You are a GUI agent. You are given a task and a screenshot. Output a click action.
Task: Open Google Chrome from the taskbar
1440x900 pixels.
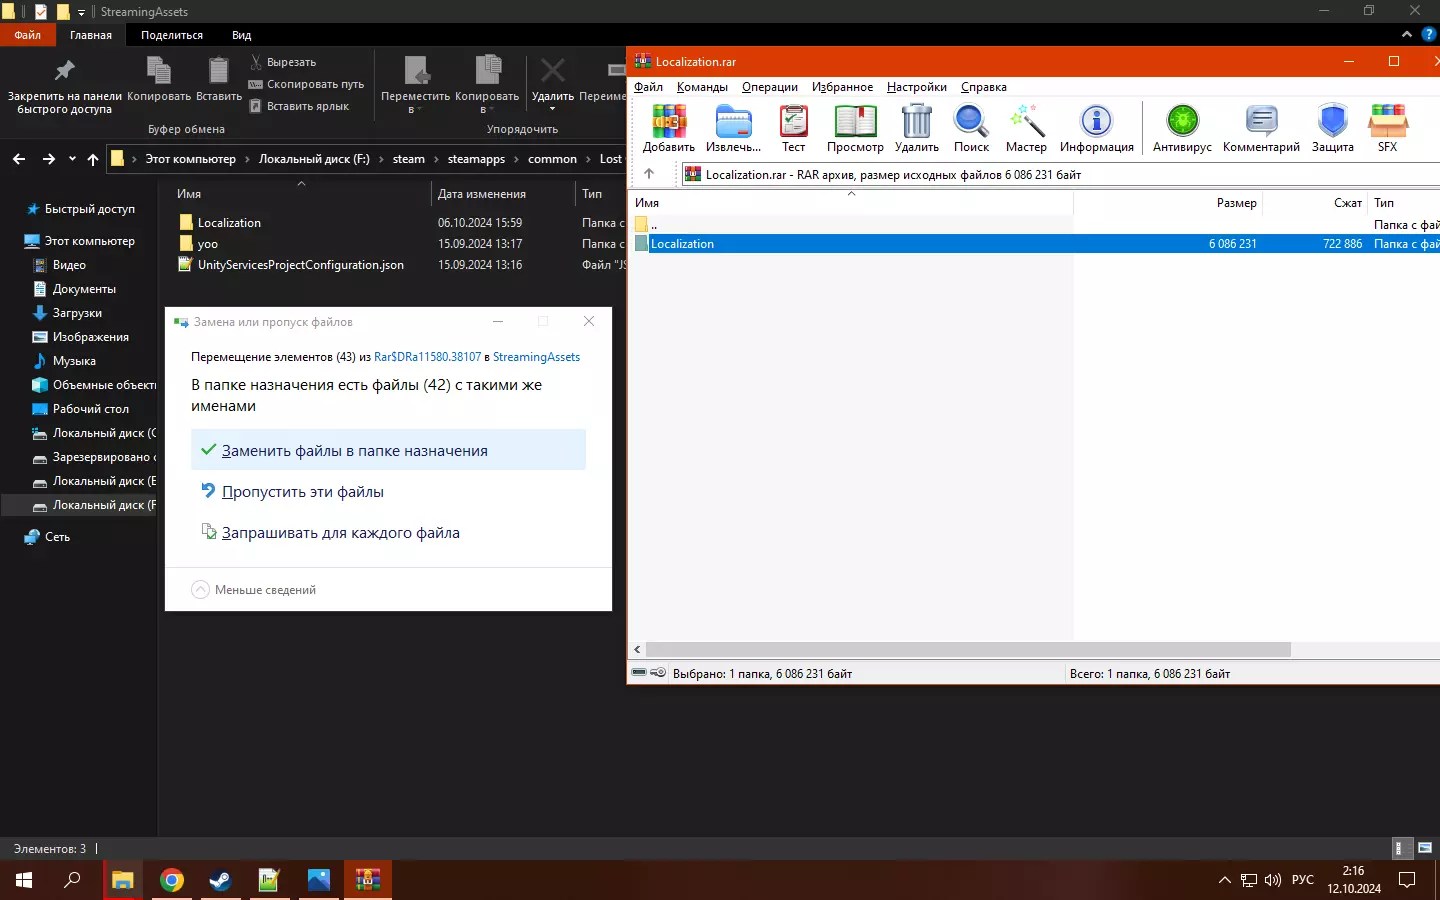[x=172, y=880]
